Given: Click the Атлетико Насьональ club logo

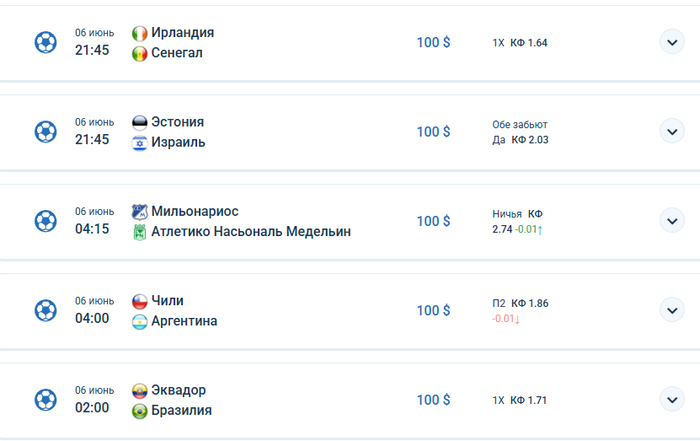Looking at the screenshot, I should (140, 232).
